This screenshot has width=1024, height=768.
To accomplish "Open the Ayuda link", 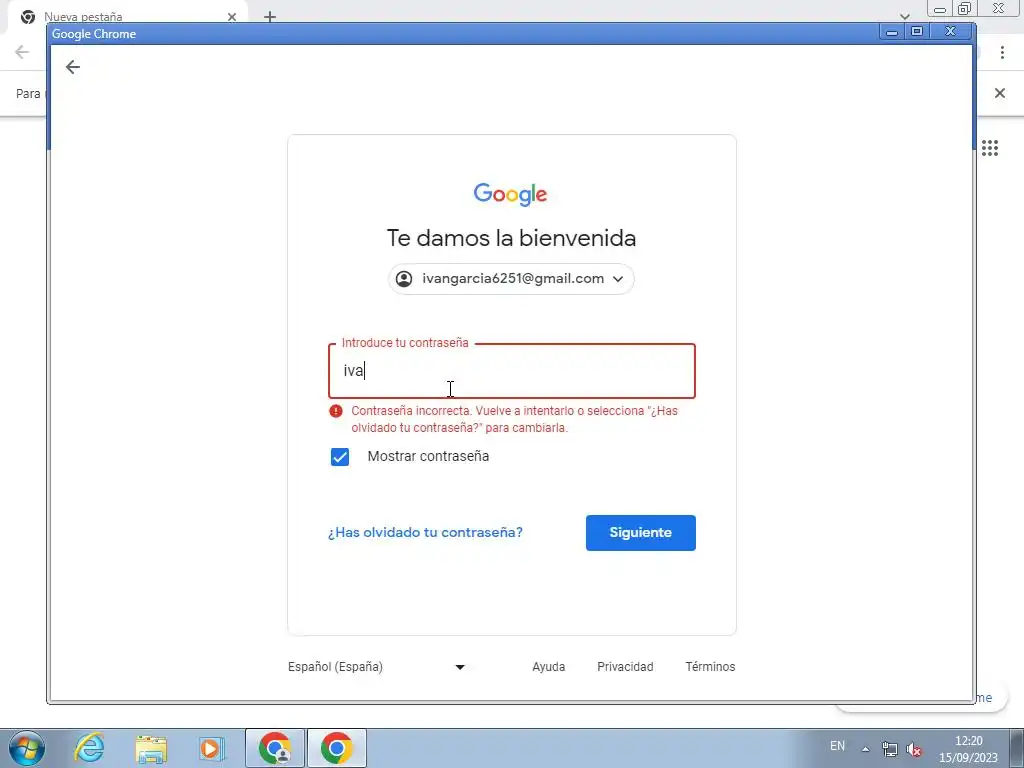I will tap(549, 667).
